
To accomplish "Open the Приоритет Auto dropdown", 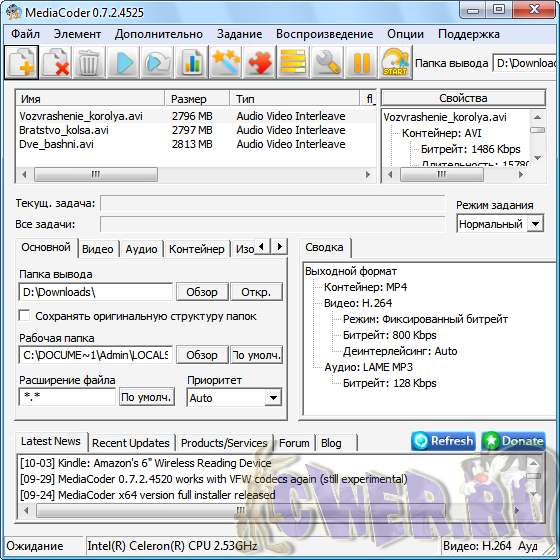I will (234, 398).
